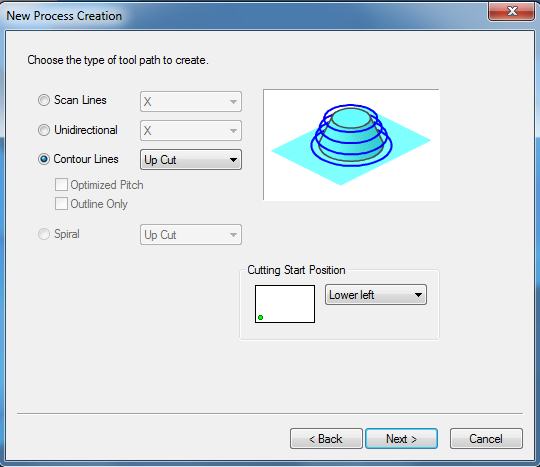
Task: Click the Contour Lines label text
Action: [x=86, y=159]
